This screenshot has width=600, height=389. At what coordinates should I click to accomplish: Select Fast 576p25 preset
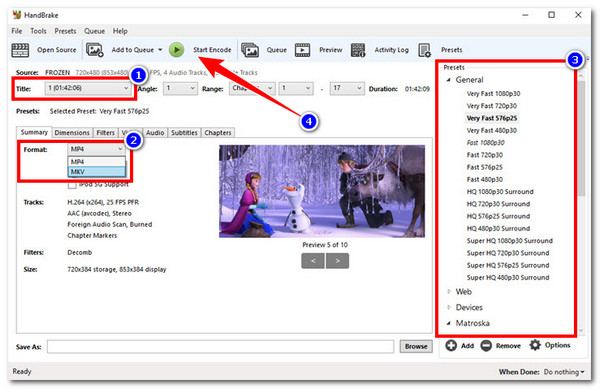point(485,167)
